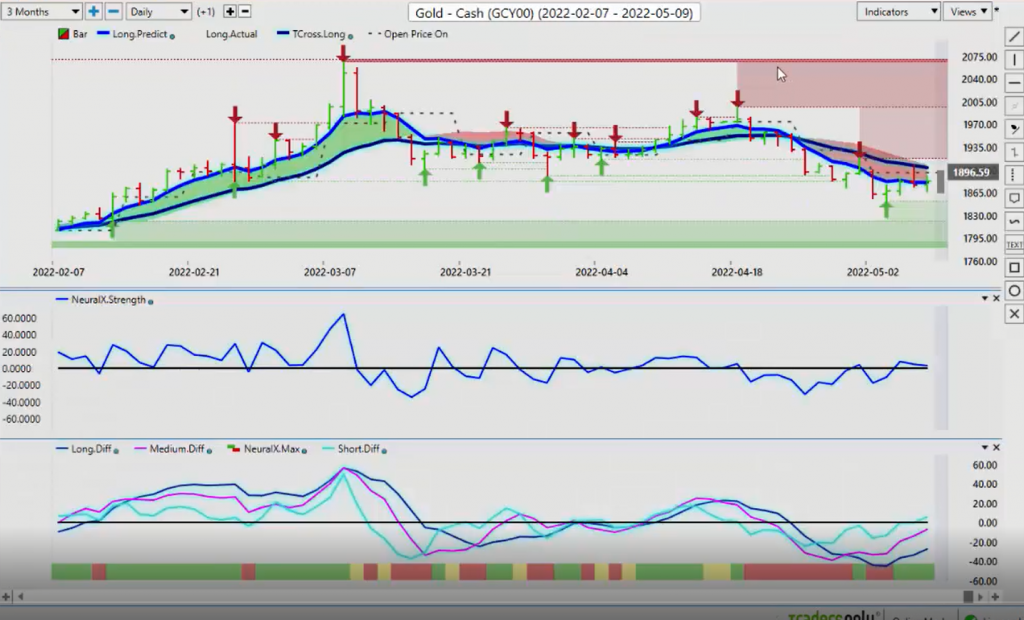Image resolution: width=1024 pixels, height=620 pixels.
Task: Select the rectangle drawing tool
Action: (x=1014, y=268)
